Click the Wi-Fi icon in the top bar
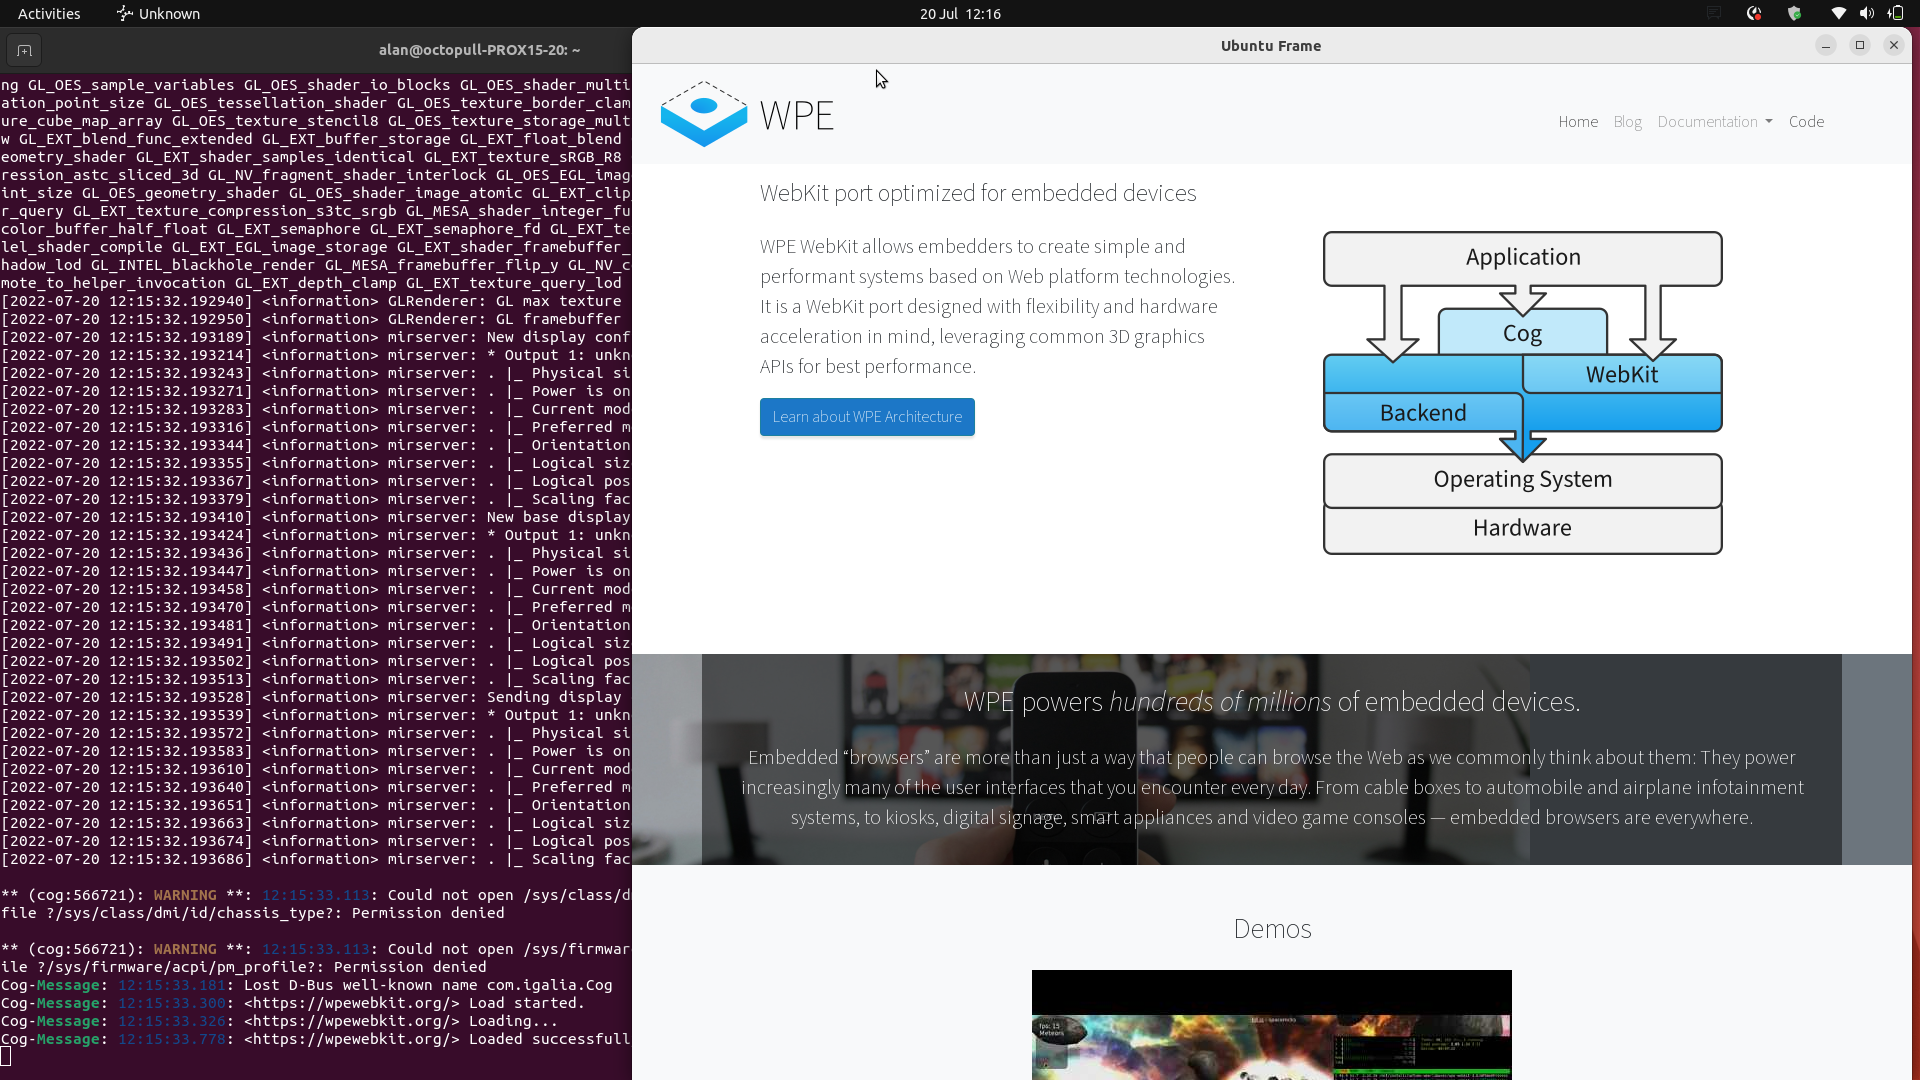 [1837, 13]
